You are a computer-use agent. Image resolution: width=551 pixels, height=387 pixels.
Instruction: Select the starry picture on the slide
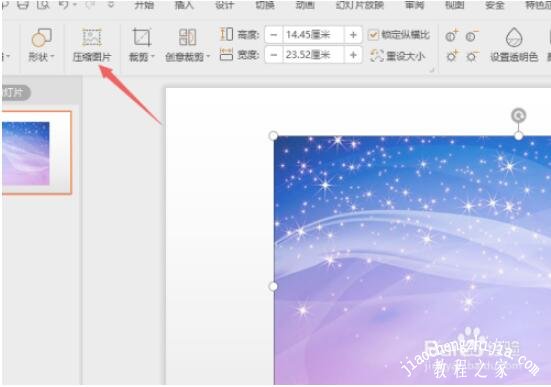coord(412,260)
